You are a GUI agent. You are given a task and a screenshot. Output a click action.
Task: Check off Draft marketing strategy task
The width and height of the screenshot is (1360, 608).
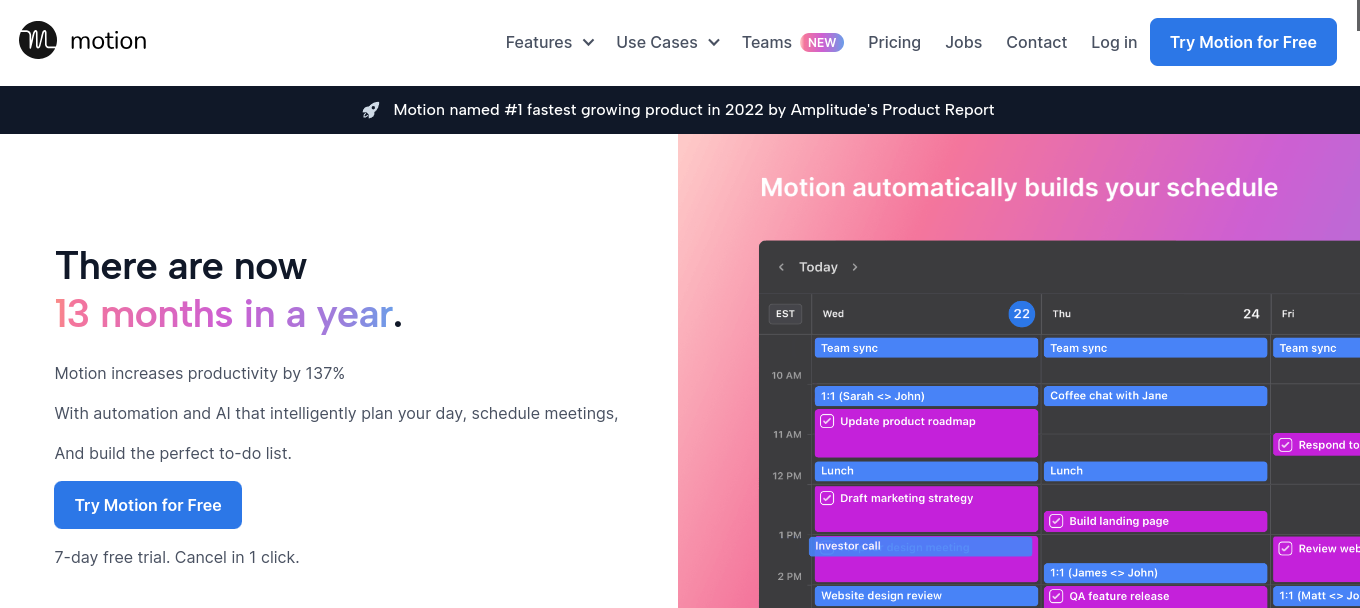(x=827, y=498)
